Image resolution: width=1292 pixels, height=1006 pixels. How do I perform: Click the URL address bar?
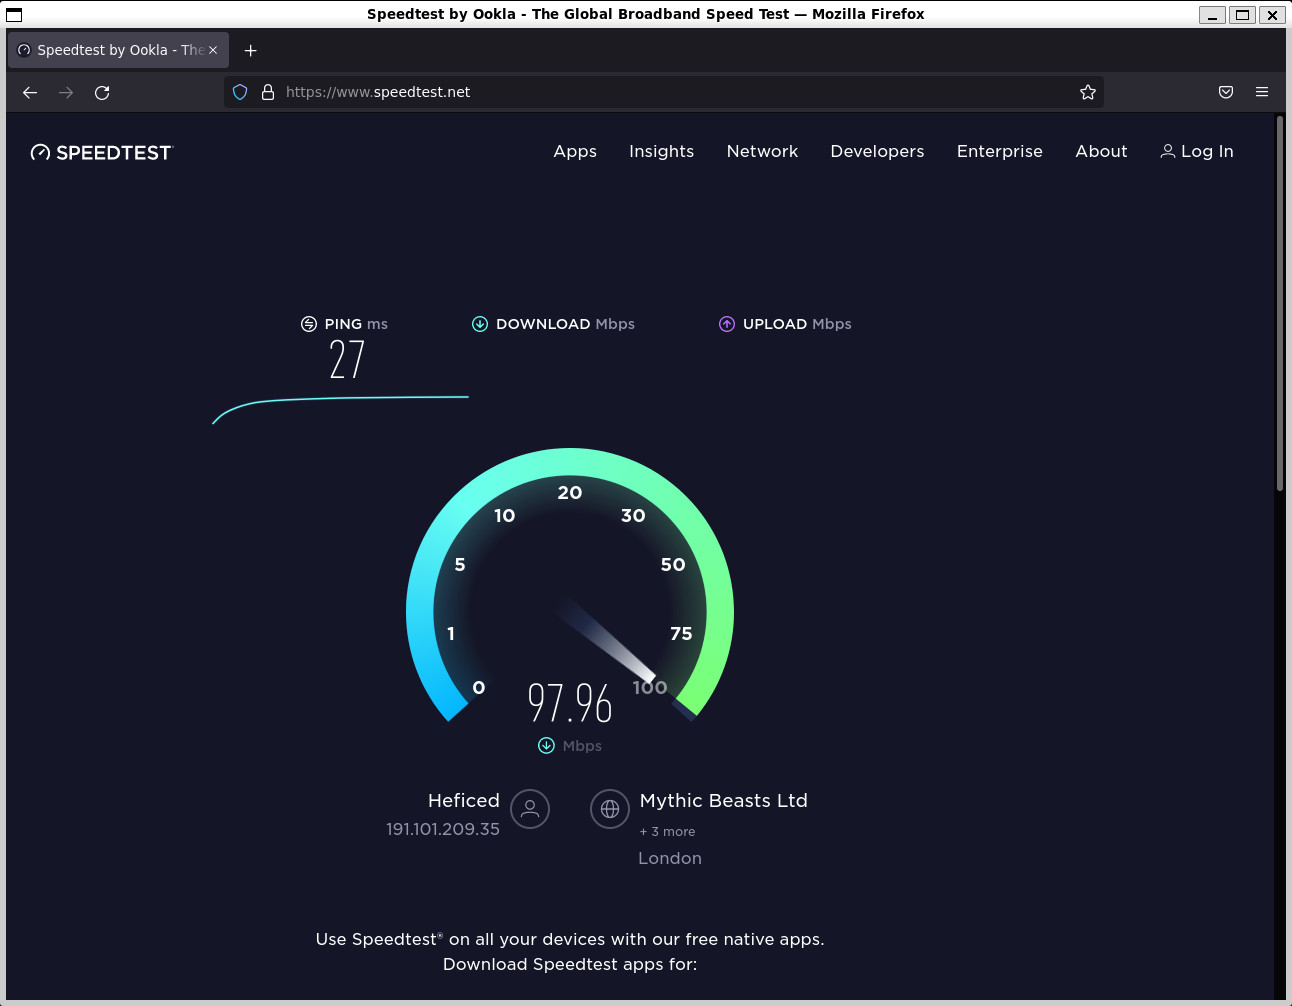coord(664,92)
